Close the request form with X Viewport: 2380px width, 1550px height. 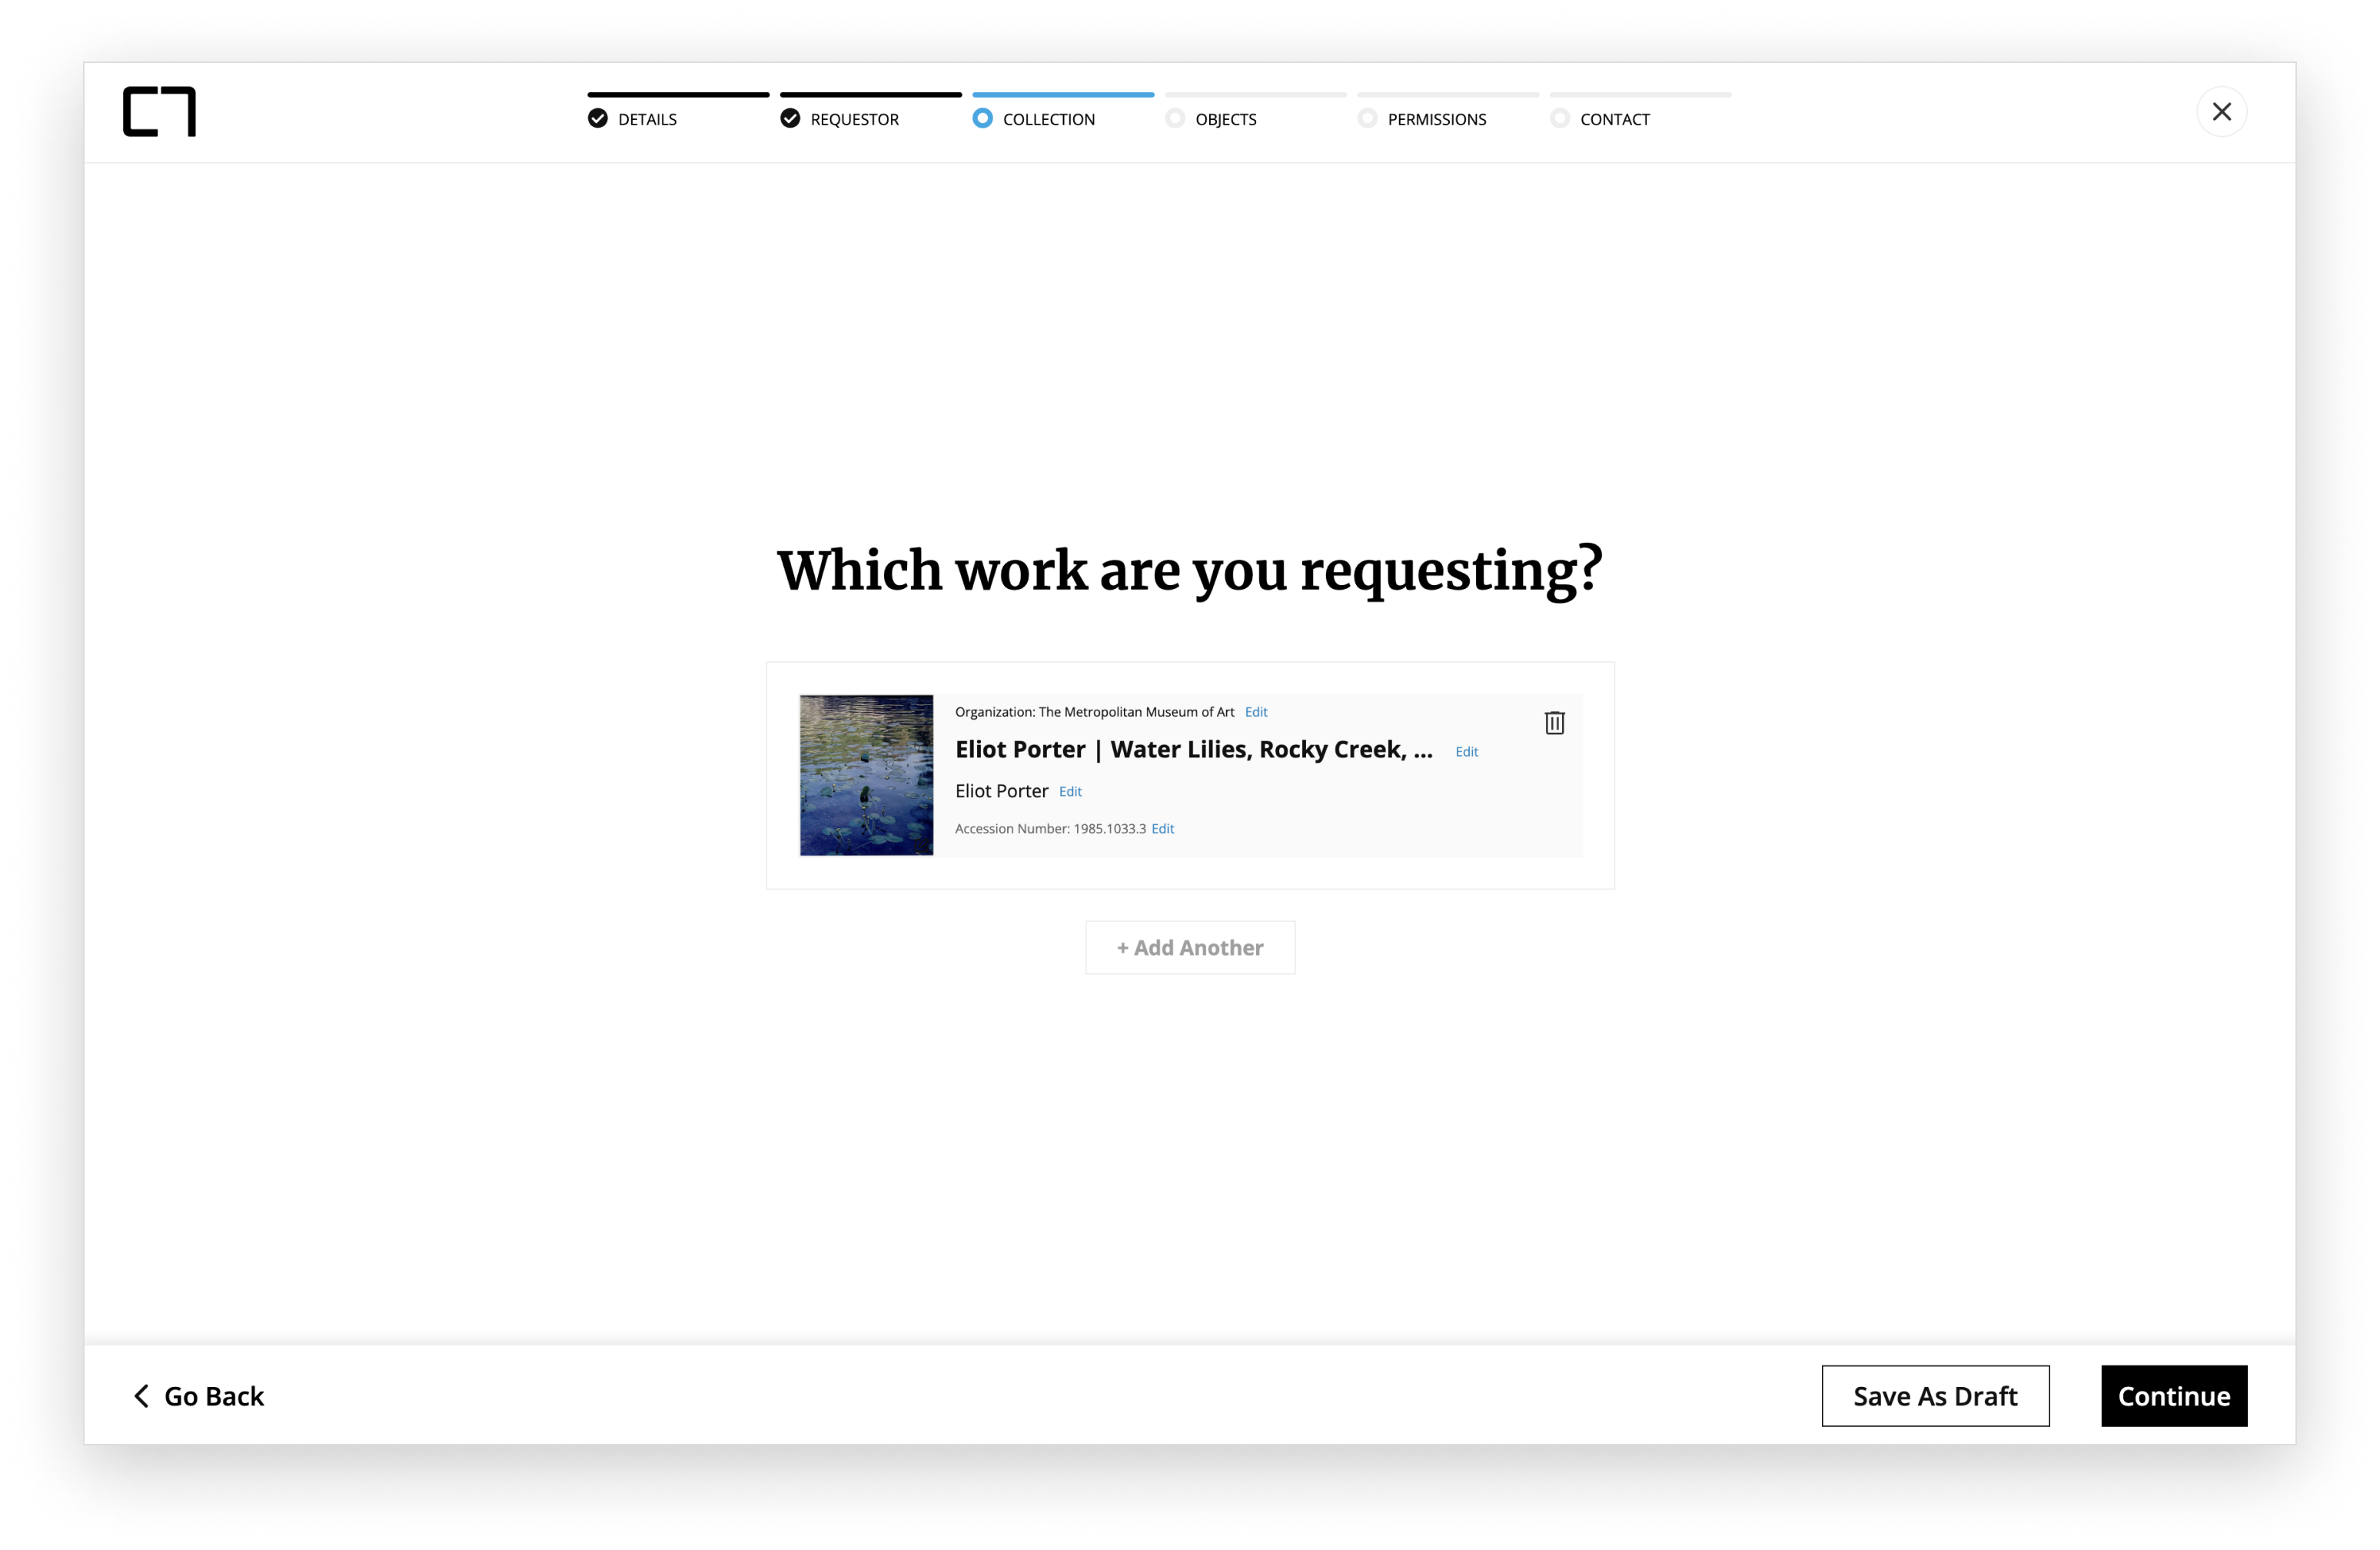(2221, 111)
